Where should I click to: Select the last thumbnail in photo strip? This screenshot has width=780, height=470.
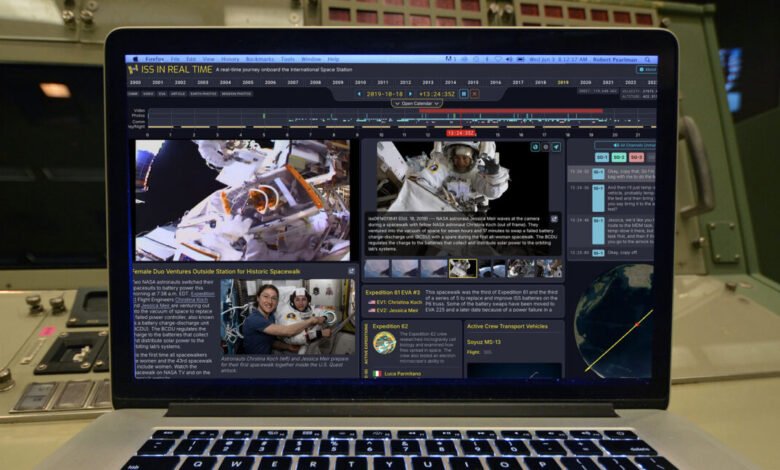click(549, 269)
